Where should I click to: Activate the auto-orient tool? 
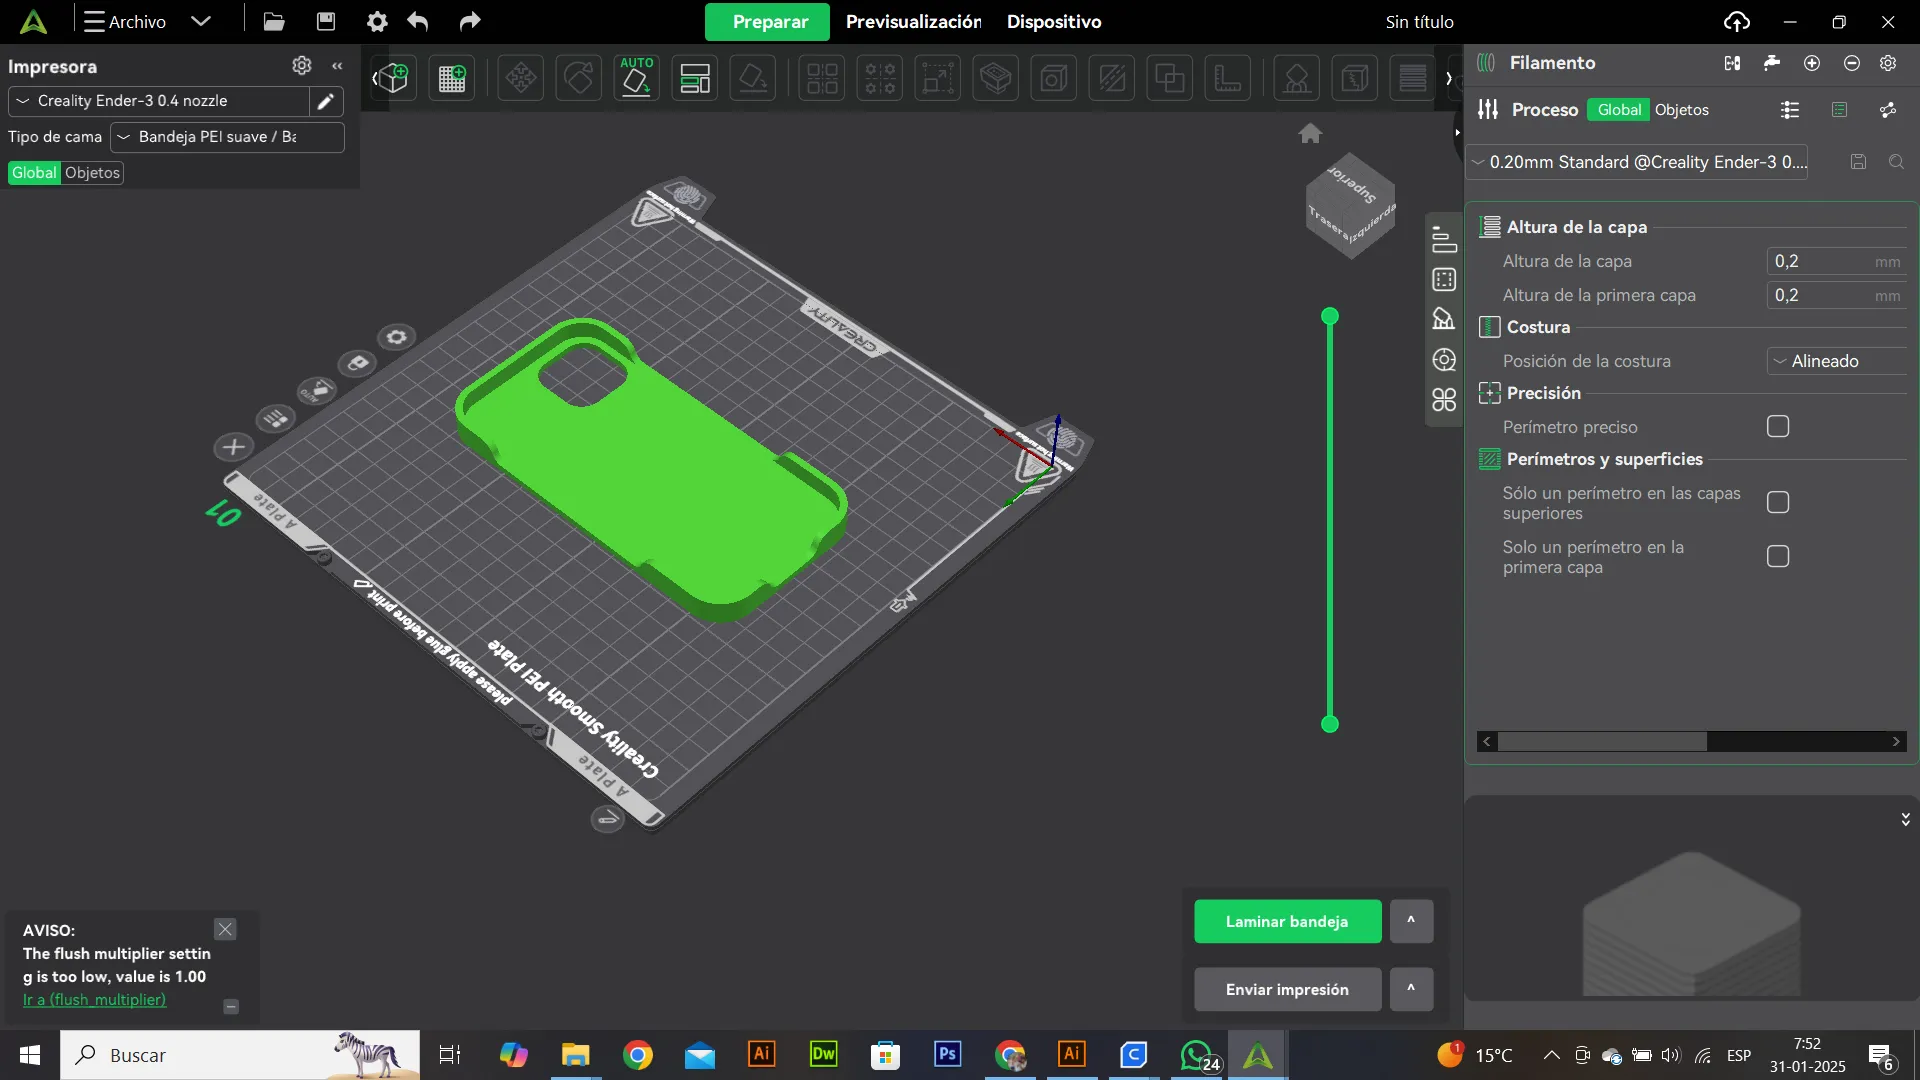click(638, 77)
